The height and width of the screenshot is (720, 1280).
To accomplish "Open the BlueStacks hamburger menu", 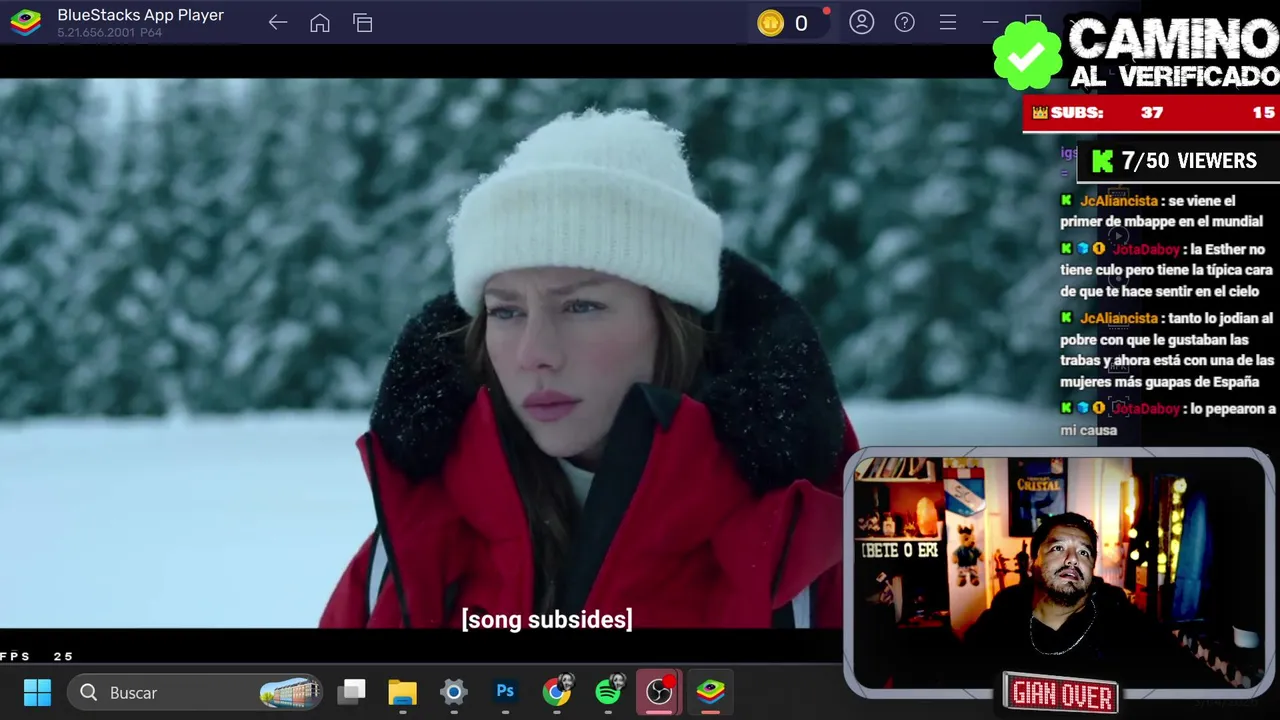I will click(x=948, y=23).
